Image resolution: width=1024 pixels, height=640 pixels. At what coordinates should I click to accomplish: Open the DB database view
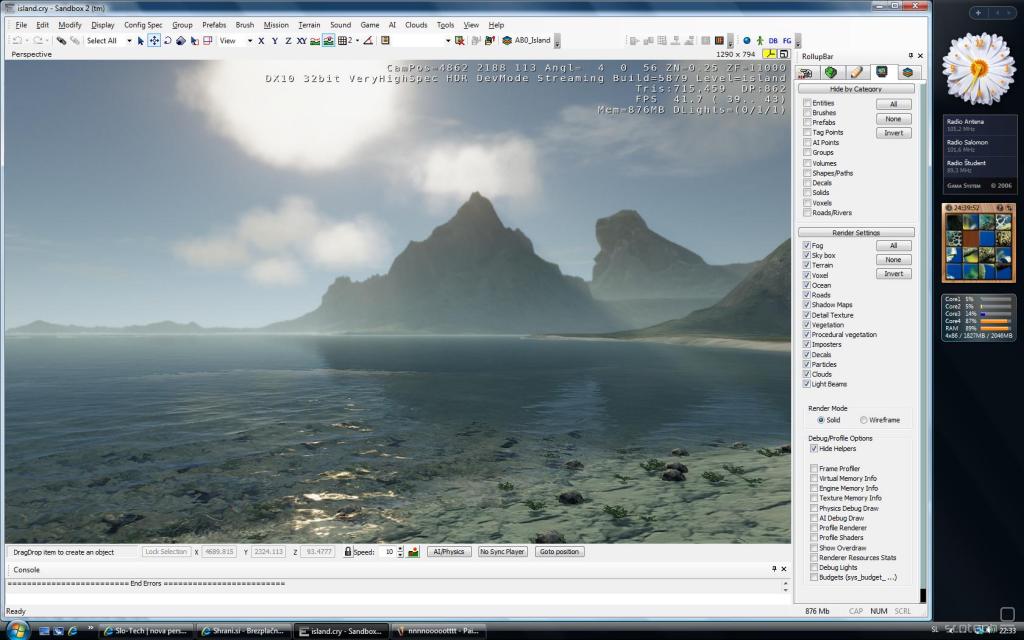coord(773,40)
